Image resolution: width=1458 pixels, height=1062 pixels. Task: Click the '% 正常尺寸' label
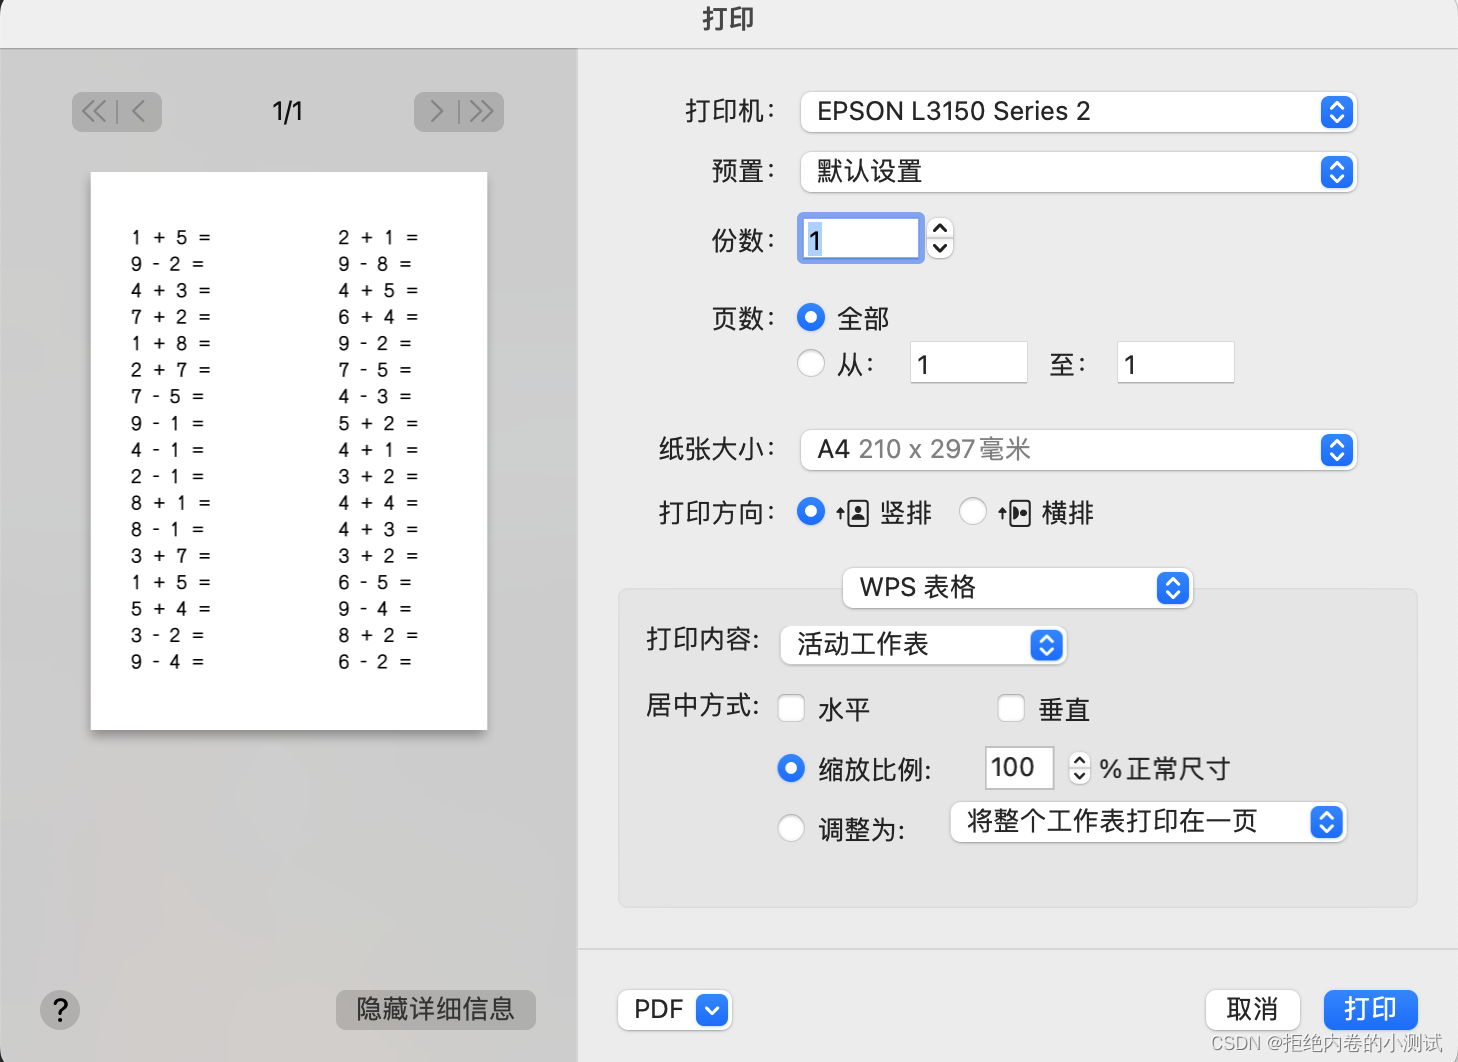point(1165,769)
